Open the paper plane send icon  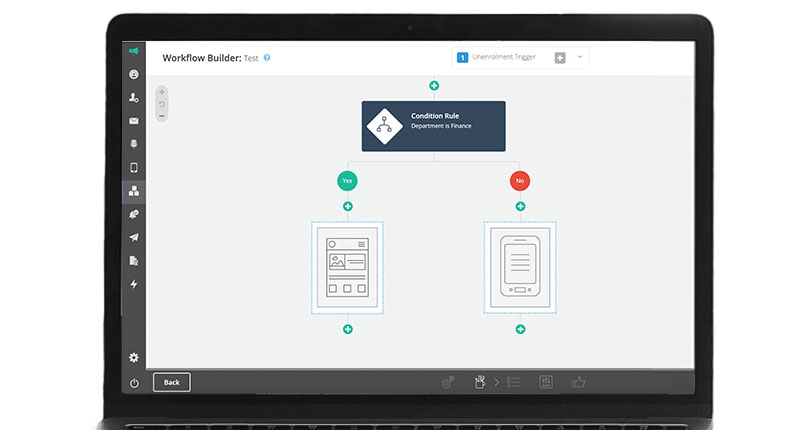click(x=134, y=237)
